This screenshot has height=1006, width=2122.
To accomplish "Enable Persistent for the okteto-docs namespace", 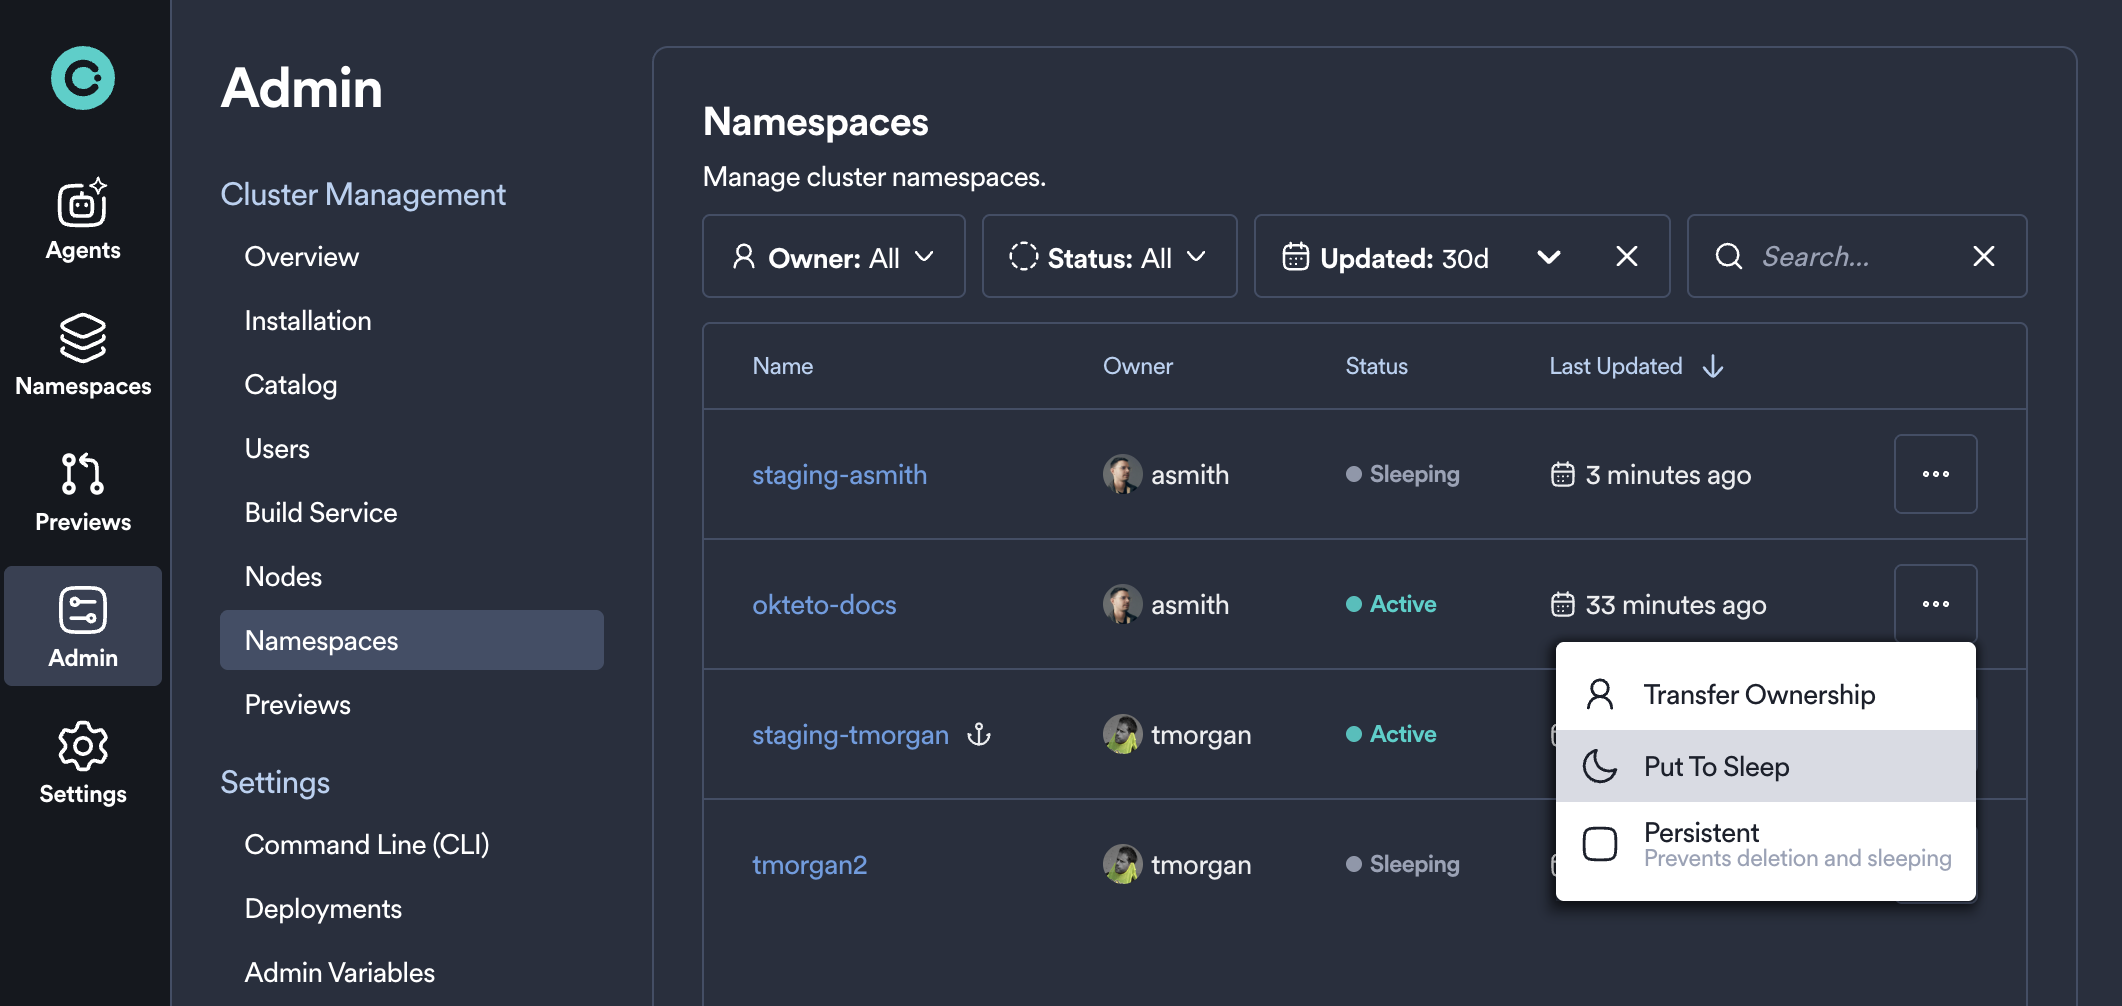I will tap(1700, 843).
